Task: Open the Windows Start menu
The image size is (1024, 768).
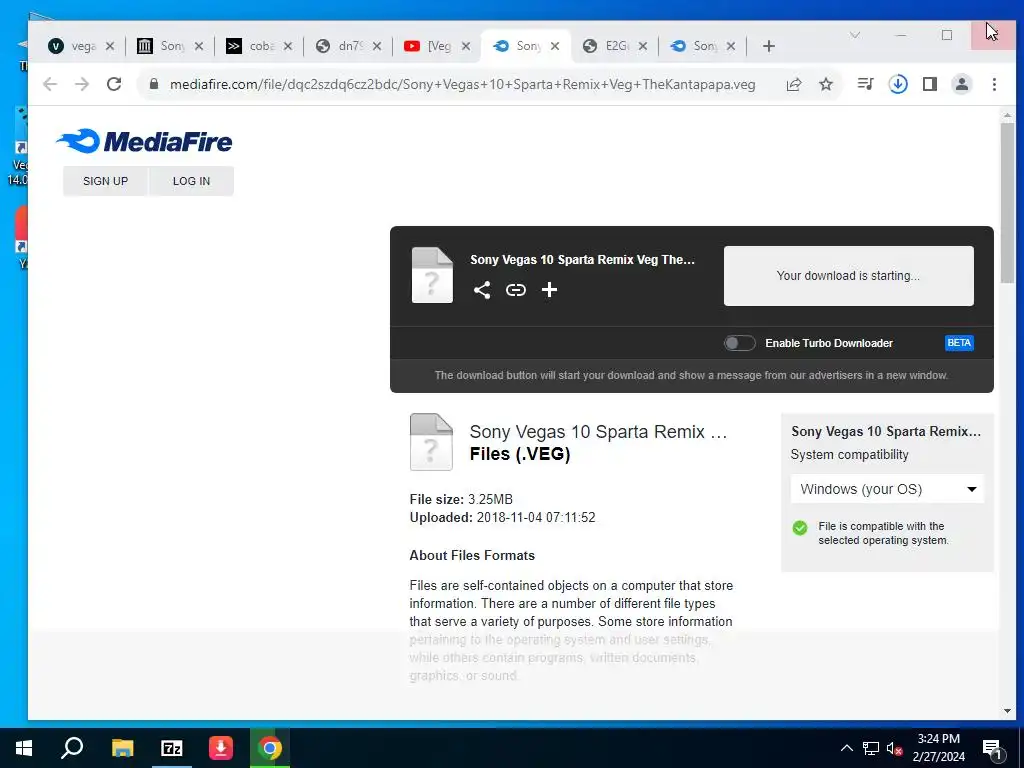Action: tap(24, 748)
